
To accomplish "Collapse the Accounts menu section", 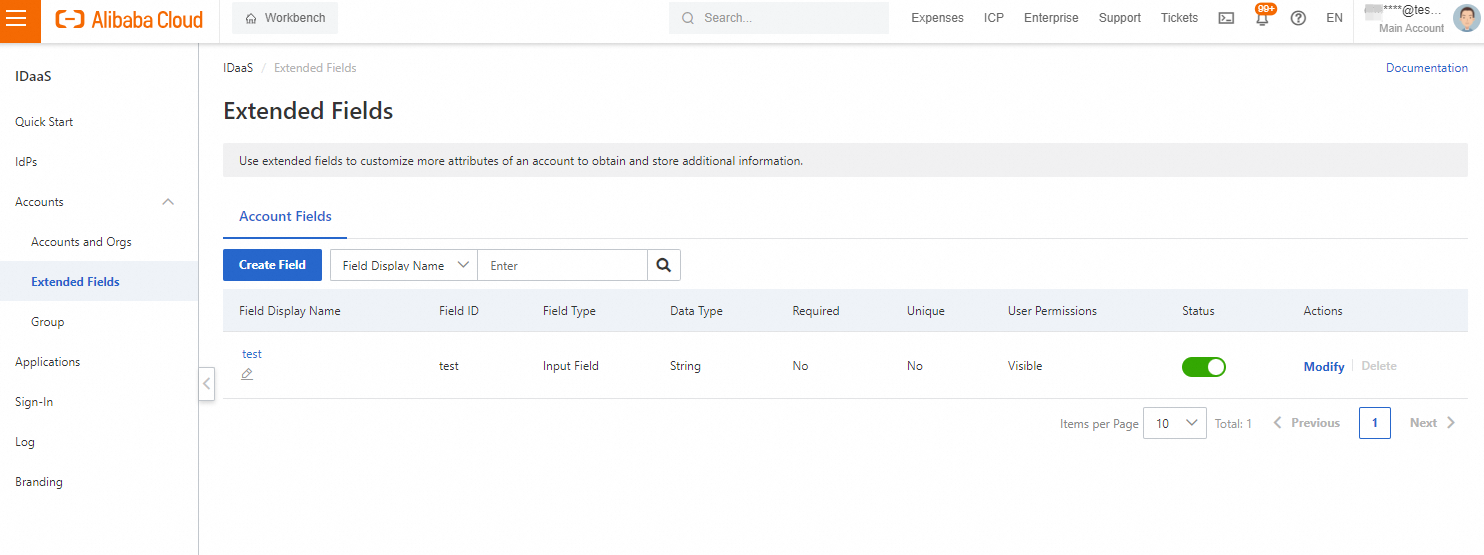I will pos(168,202).
